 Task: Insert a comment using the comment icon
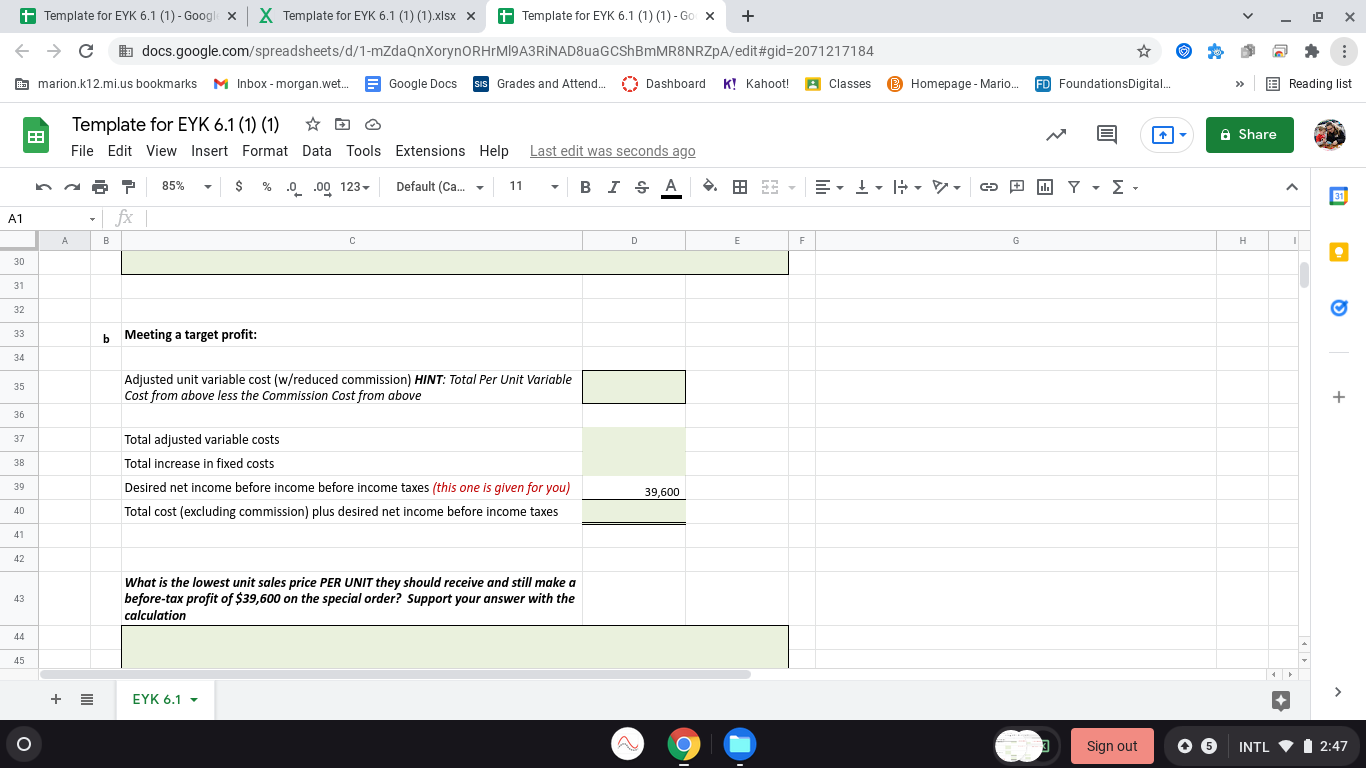(x=1016, y=187)
